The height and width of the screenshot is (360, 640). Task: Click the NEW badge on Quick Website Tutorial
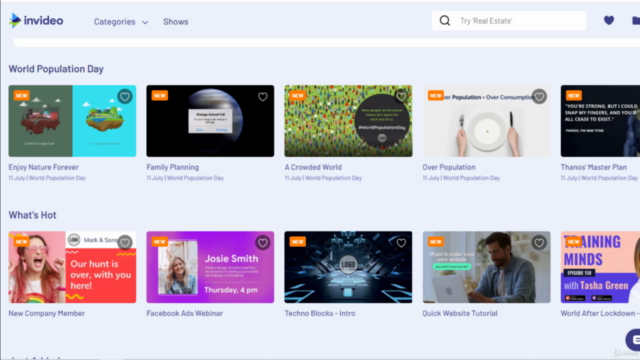[436, 242]
